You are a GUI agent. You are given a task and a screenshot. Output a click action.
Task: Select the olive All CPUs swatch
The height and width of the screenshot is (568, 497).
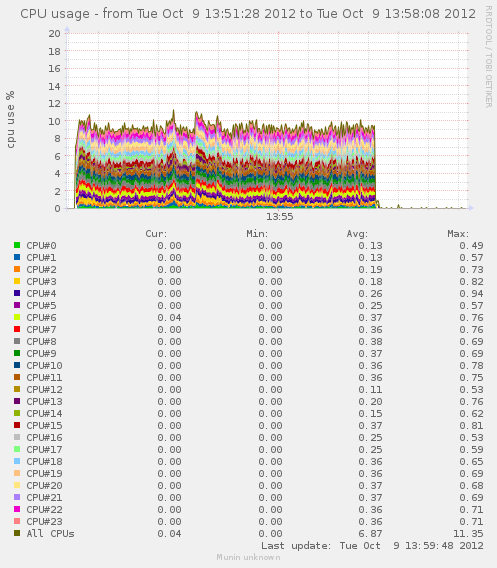17,533
